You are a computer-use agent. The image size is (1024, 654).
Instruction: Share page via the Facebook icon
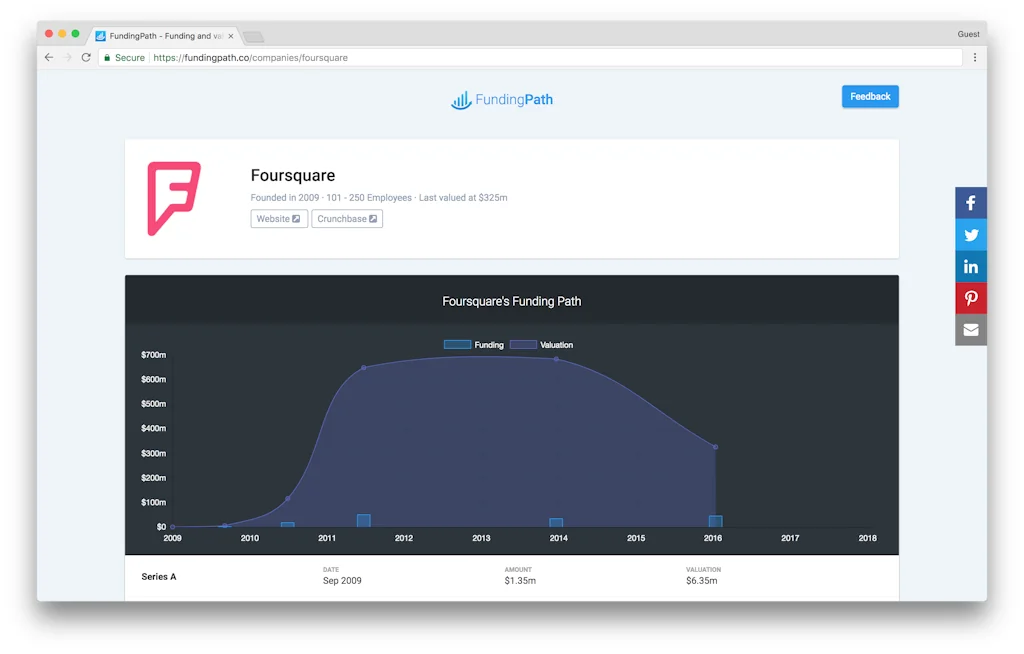[970, 202]
